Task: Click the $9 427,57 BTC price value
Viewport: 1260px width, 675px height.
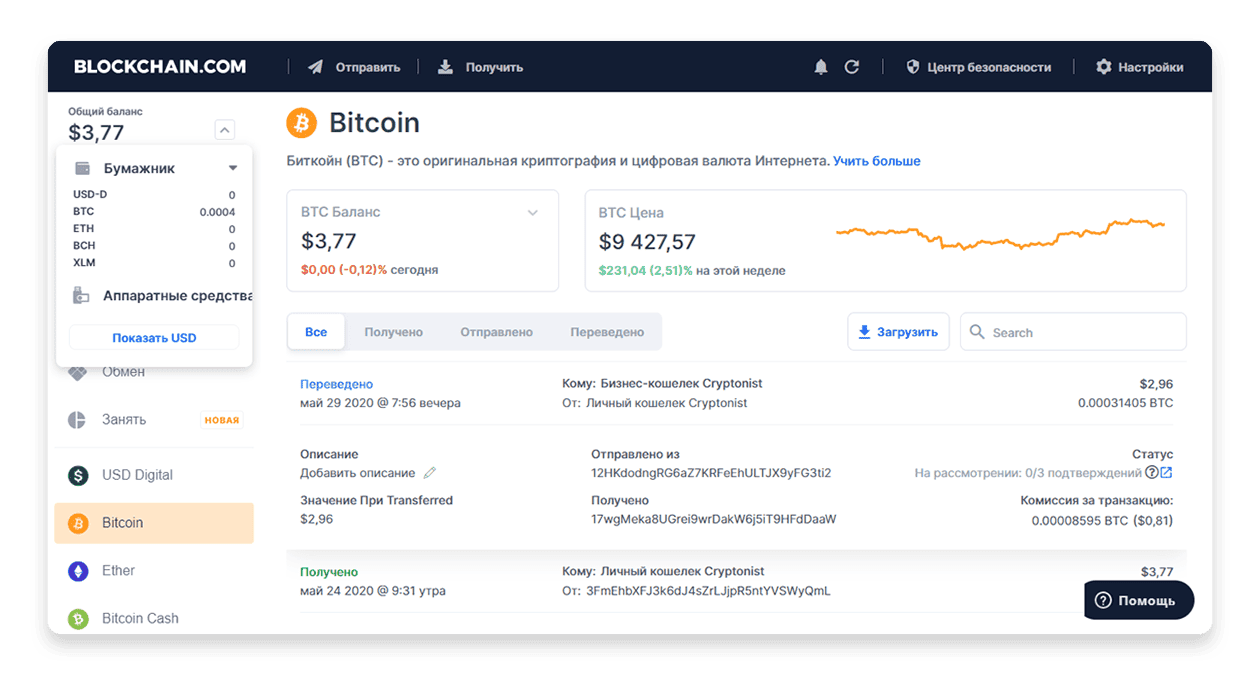Action: pyautogui.click(x=647, y=242)
